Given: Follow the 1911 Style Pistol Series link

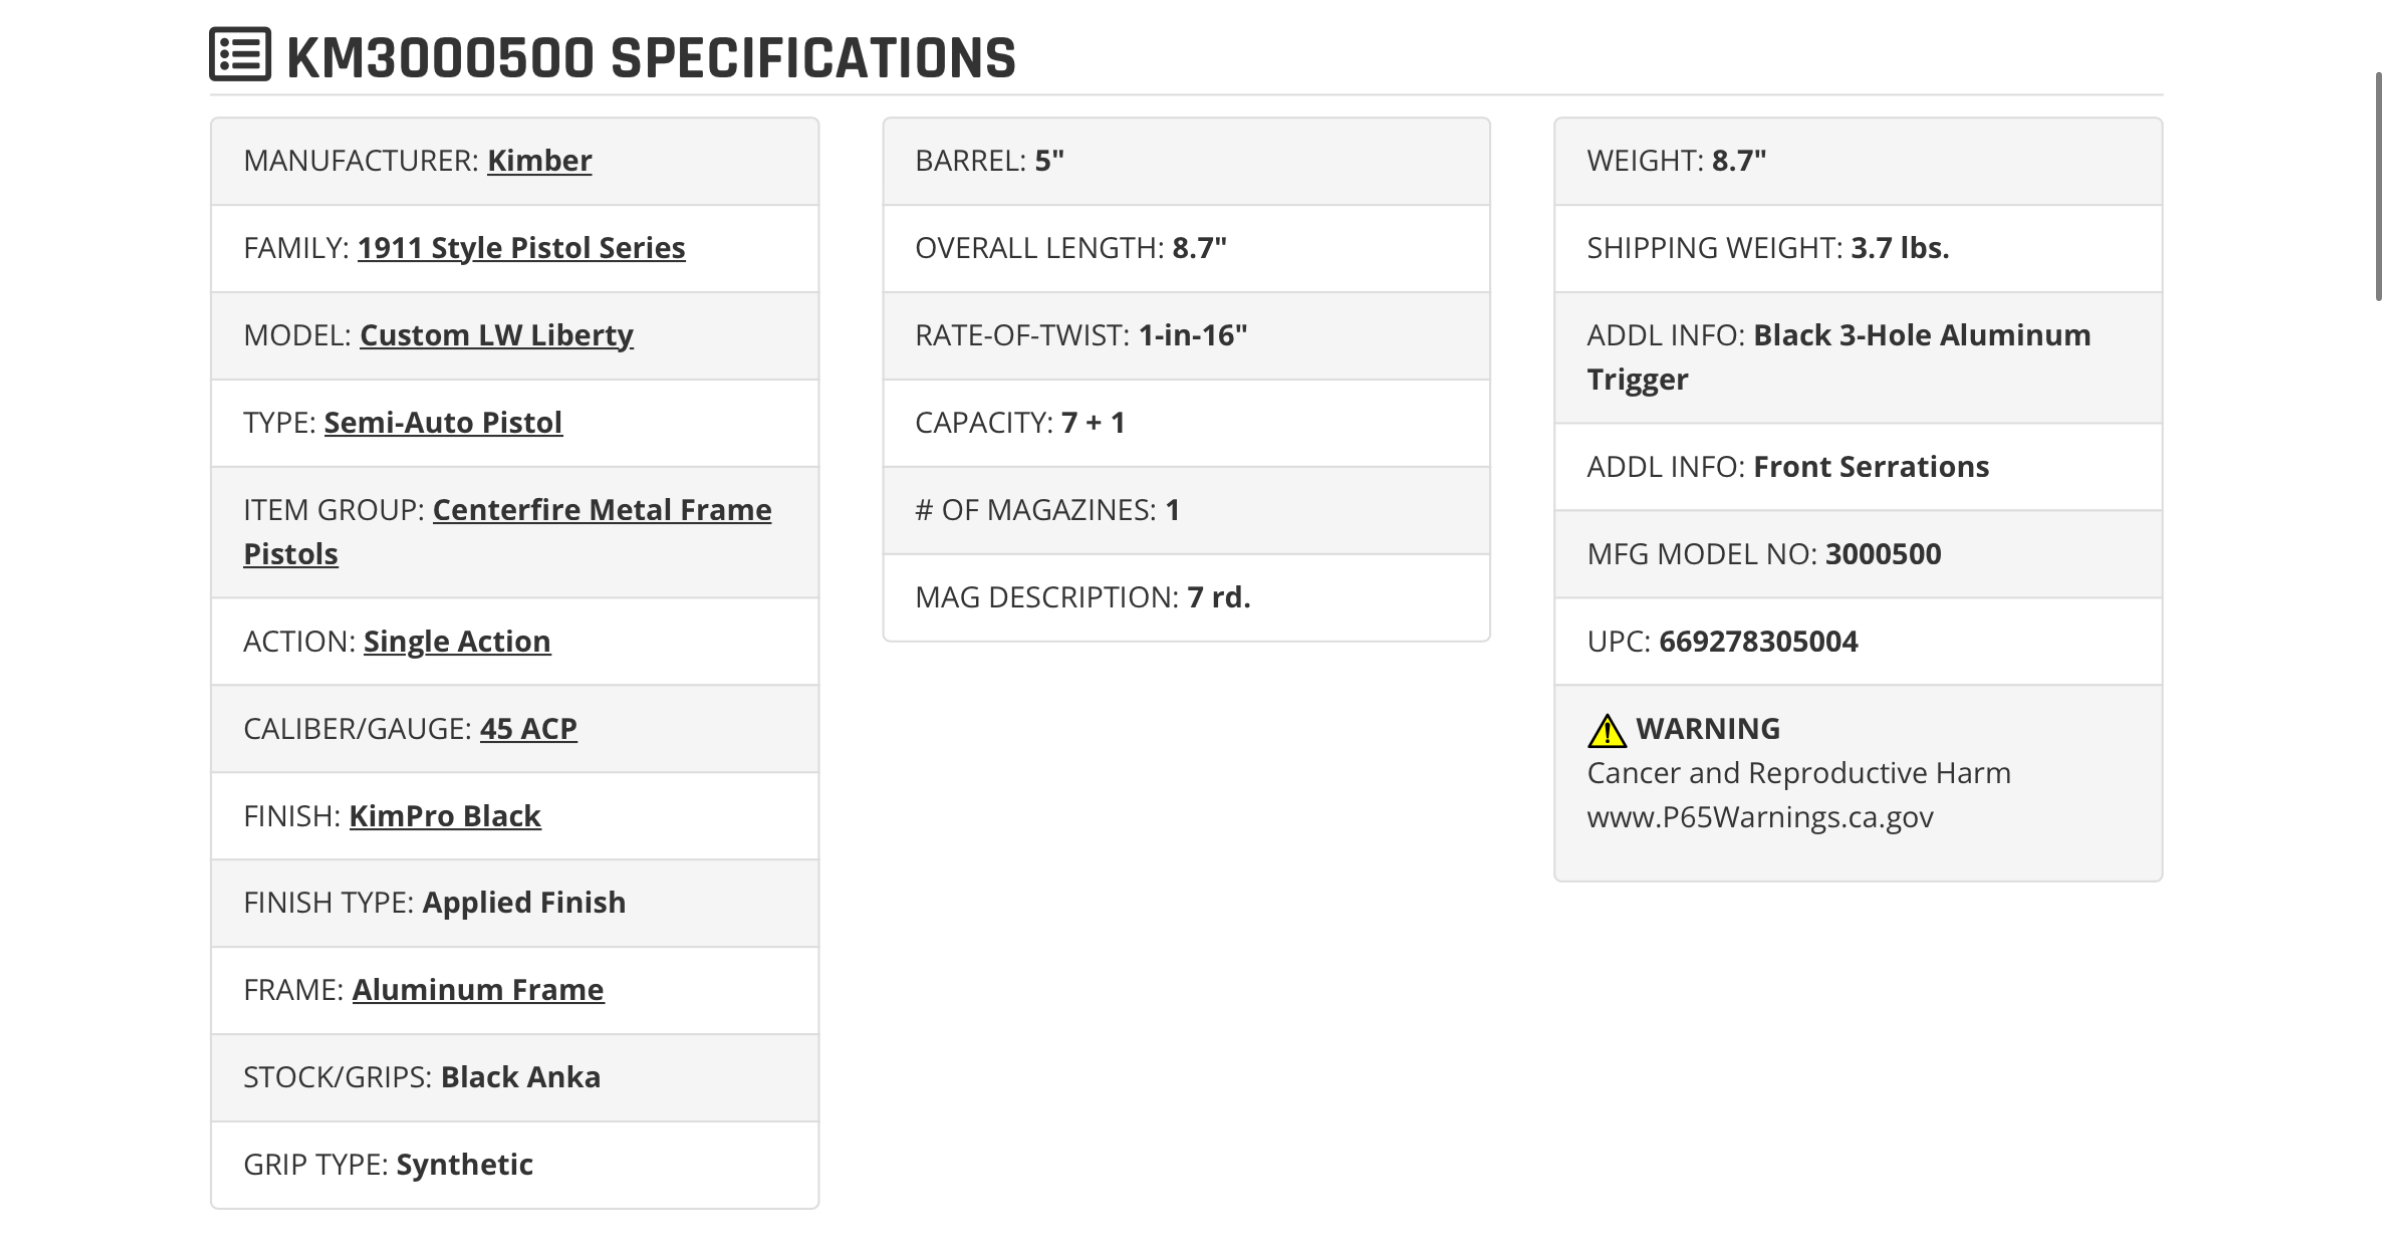Looking at the screenshot, I should pyautogui.click(x=521, y=248).
